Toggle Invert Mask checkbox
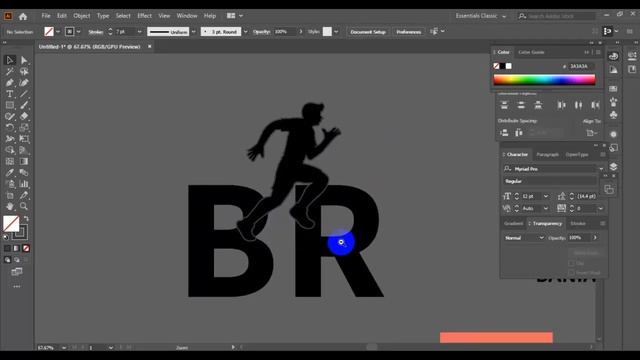This screenshot has width=640, height=360. click(x=571, y=273)
